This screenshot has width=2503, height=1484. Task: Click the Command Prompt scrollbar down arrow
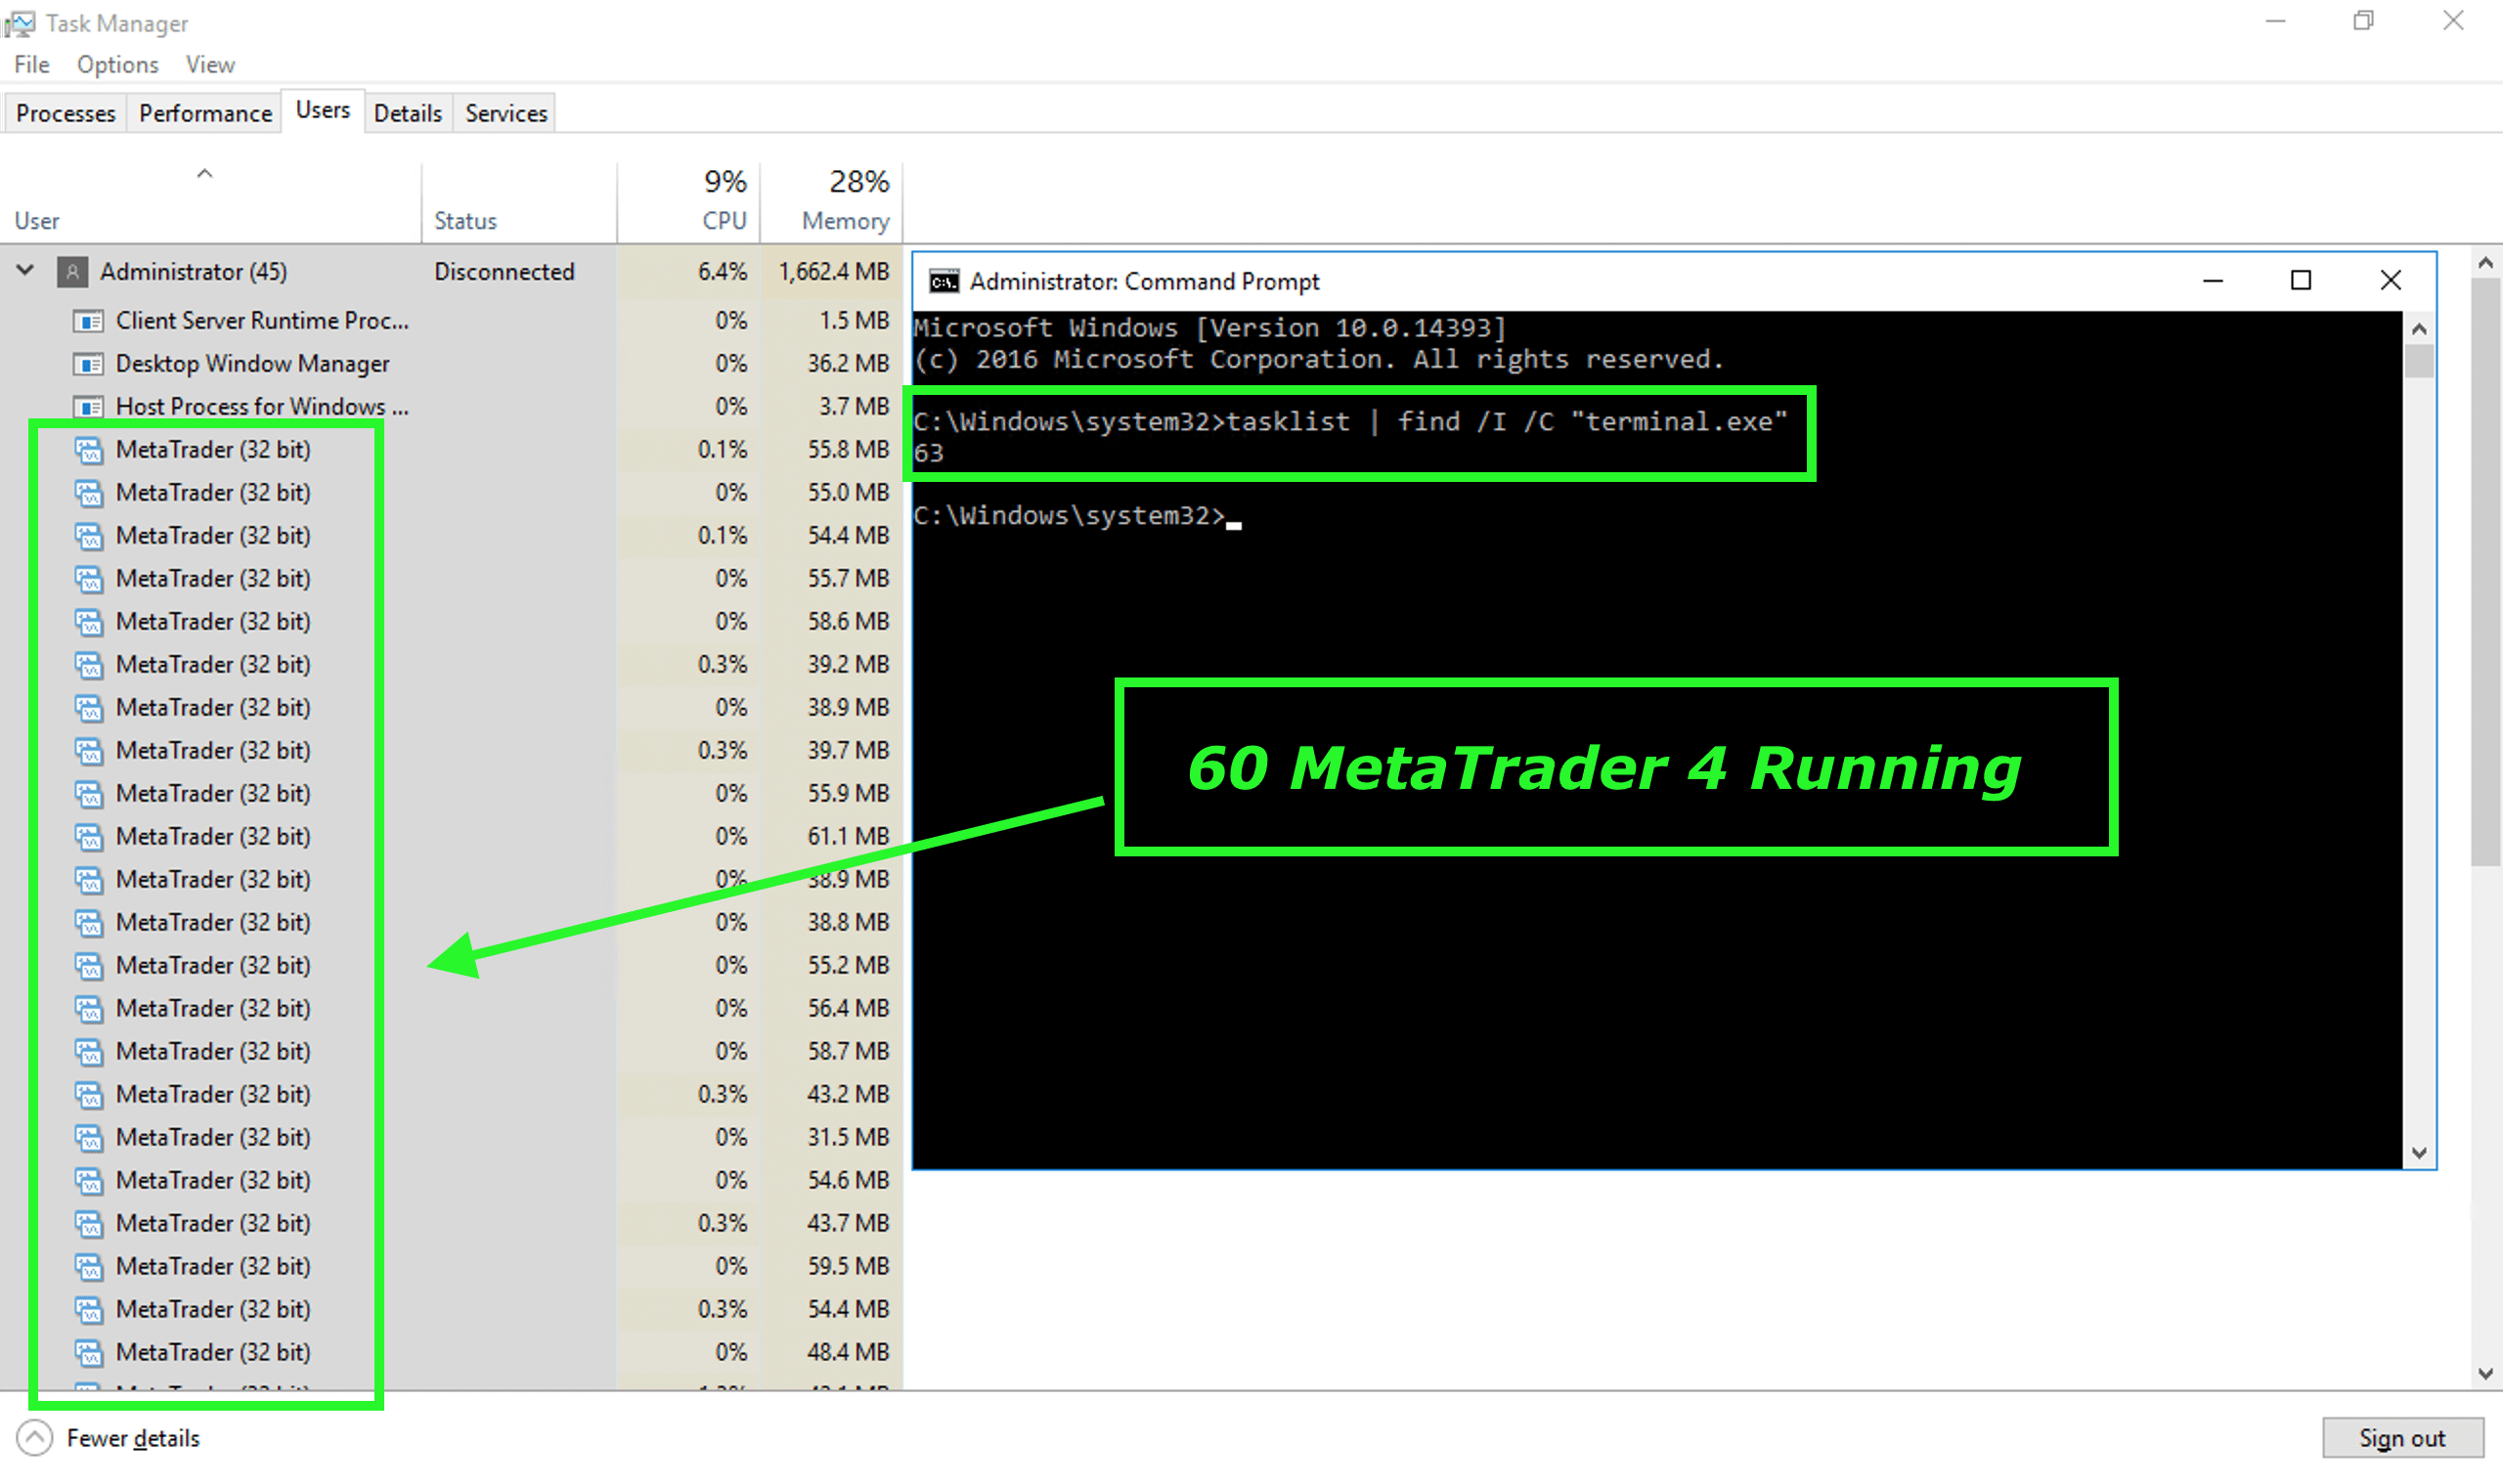[x=2419, y=1153]
